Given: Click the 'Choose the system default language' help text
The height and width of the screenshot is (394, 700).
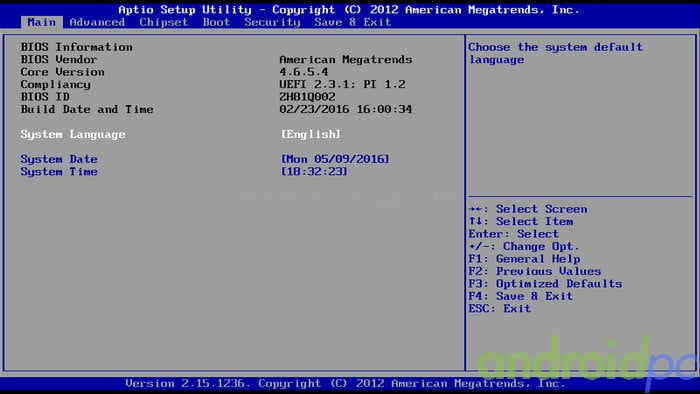Looking at the screenshot, I should coord(555,54).
